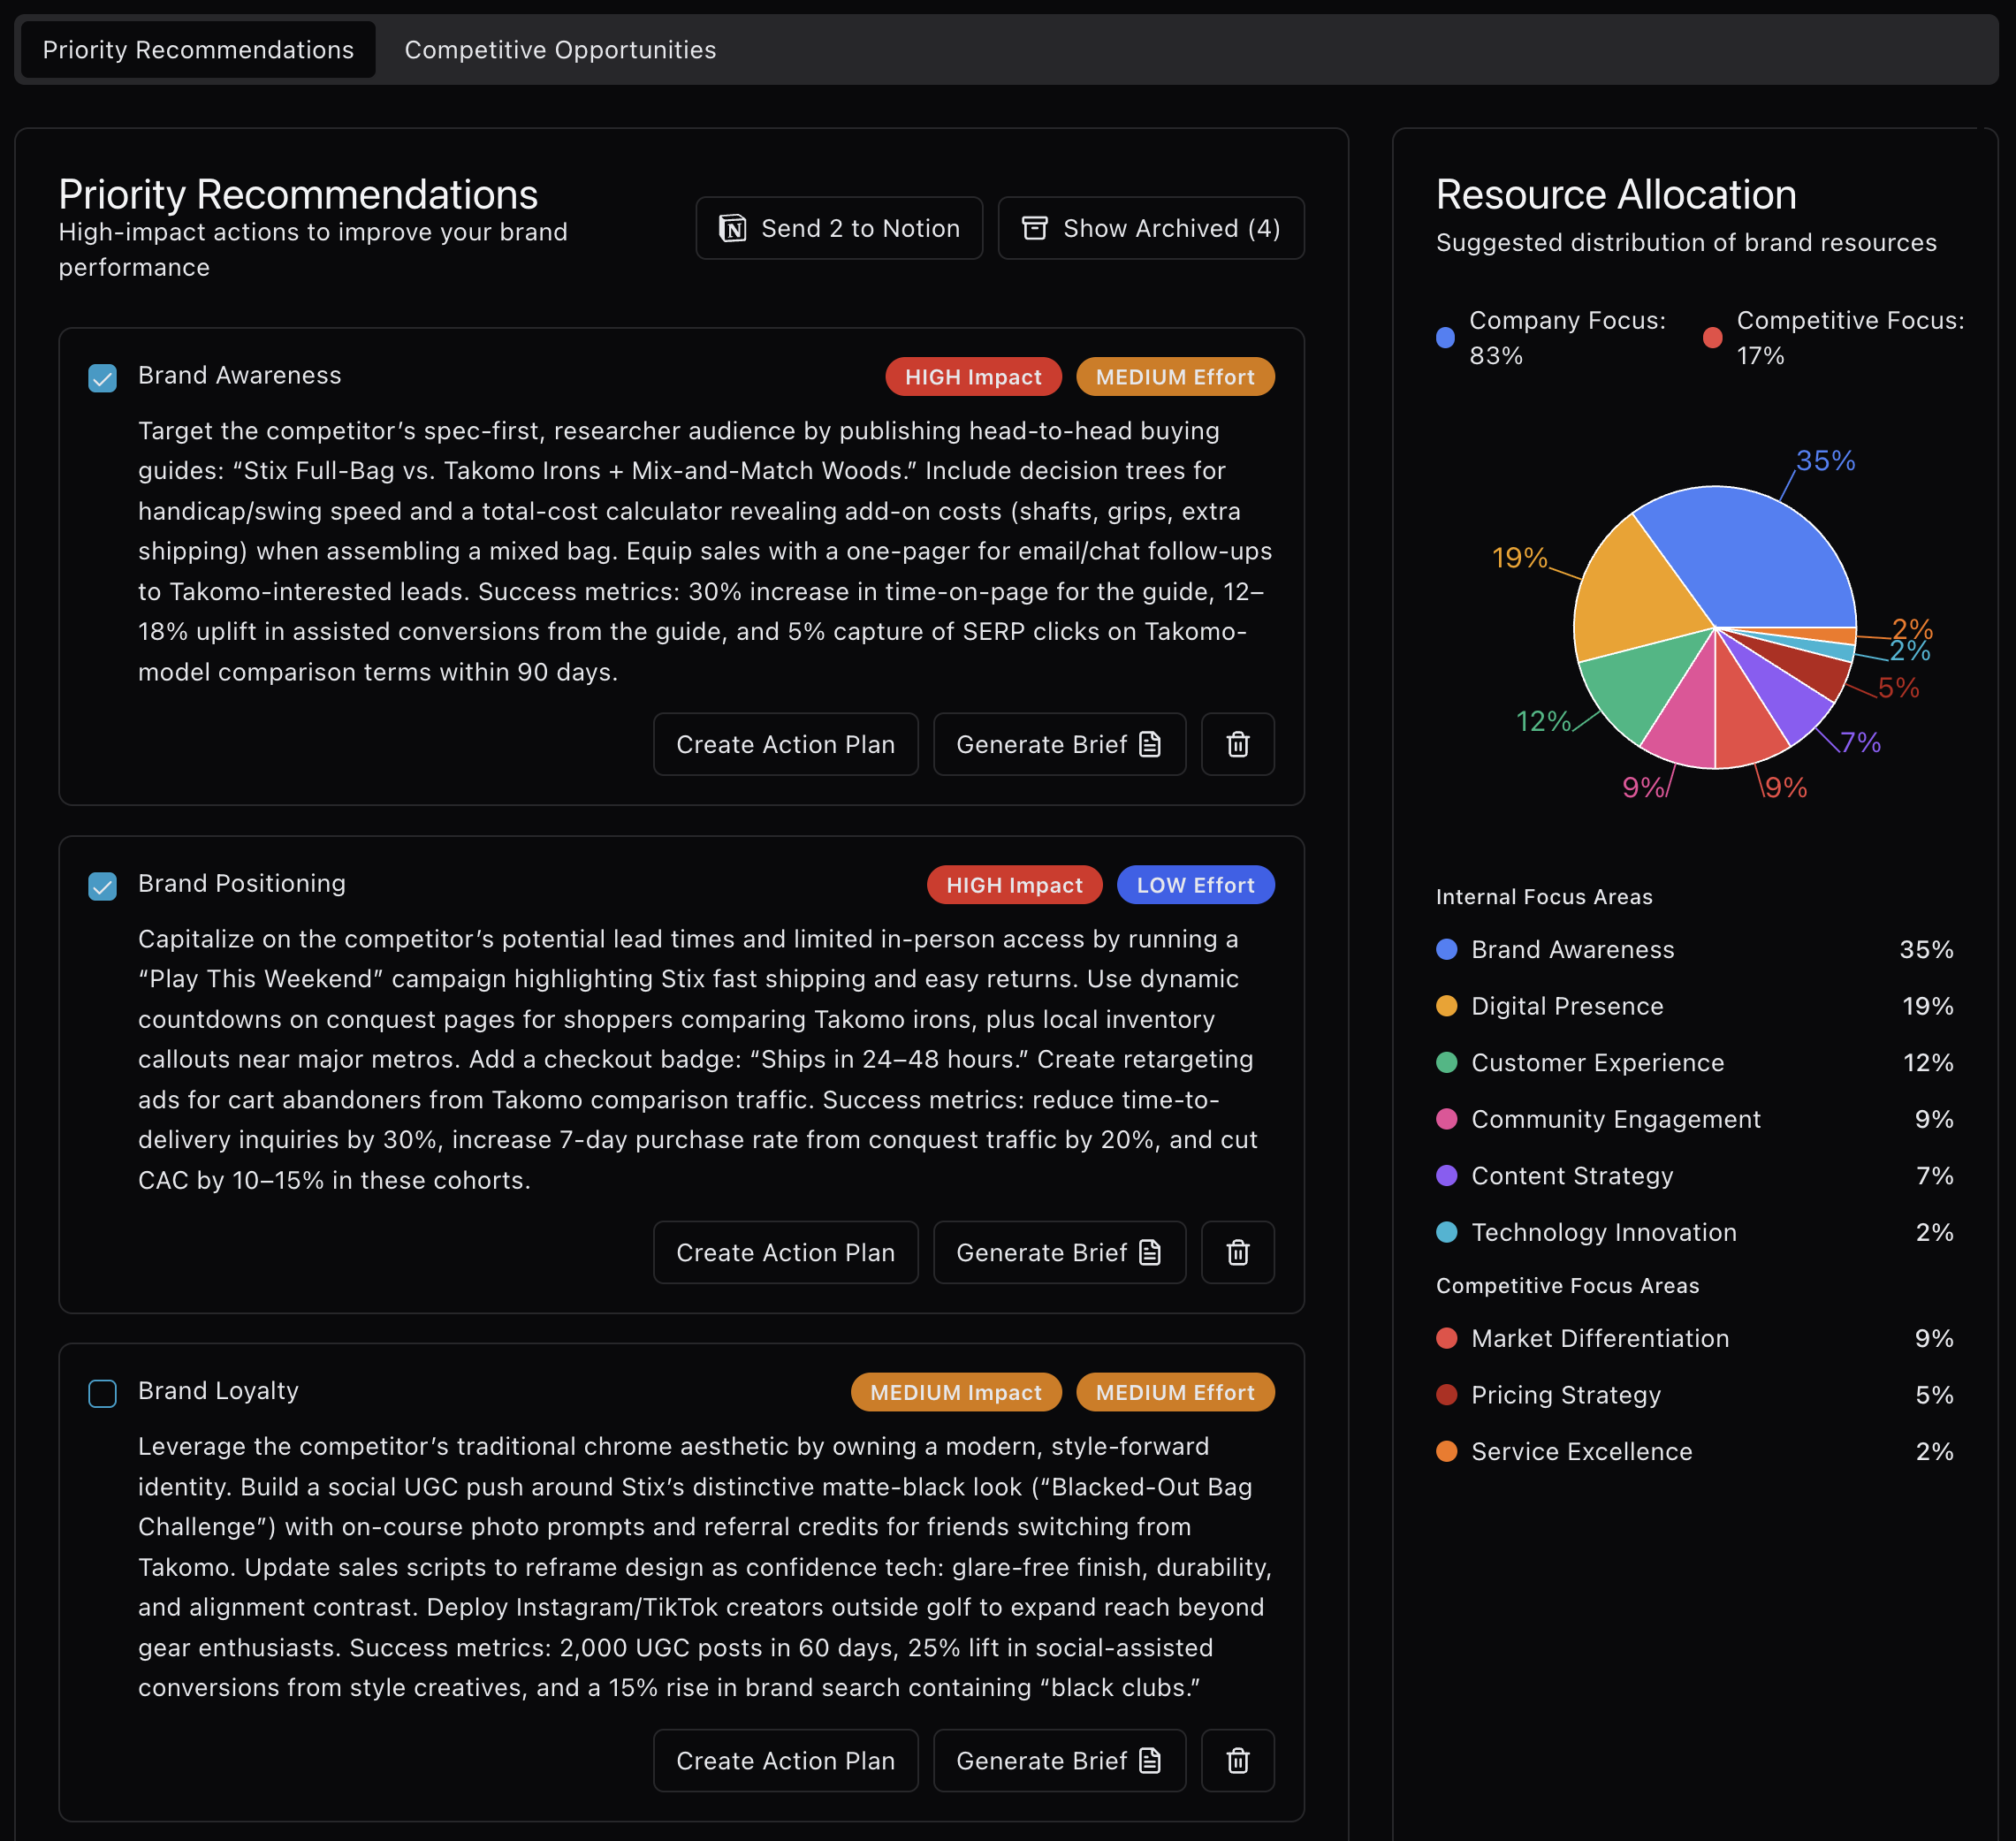Click the document icon in Brand Loyalty Generate Brief

click(1151, 1760)
